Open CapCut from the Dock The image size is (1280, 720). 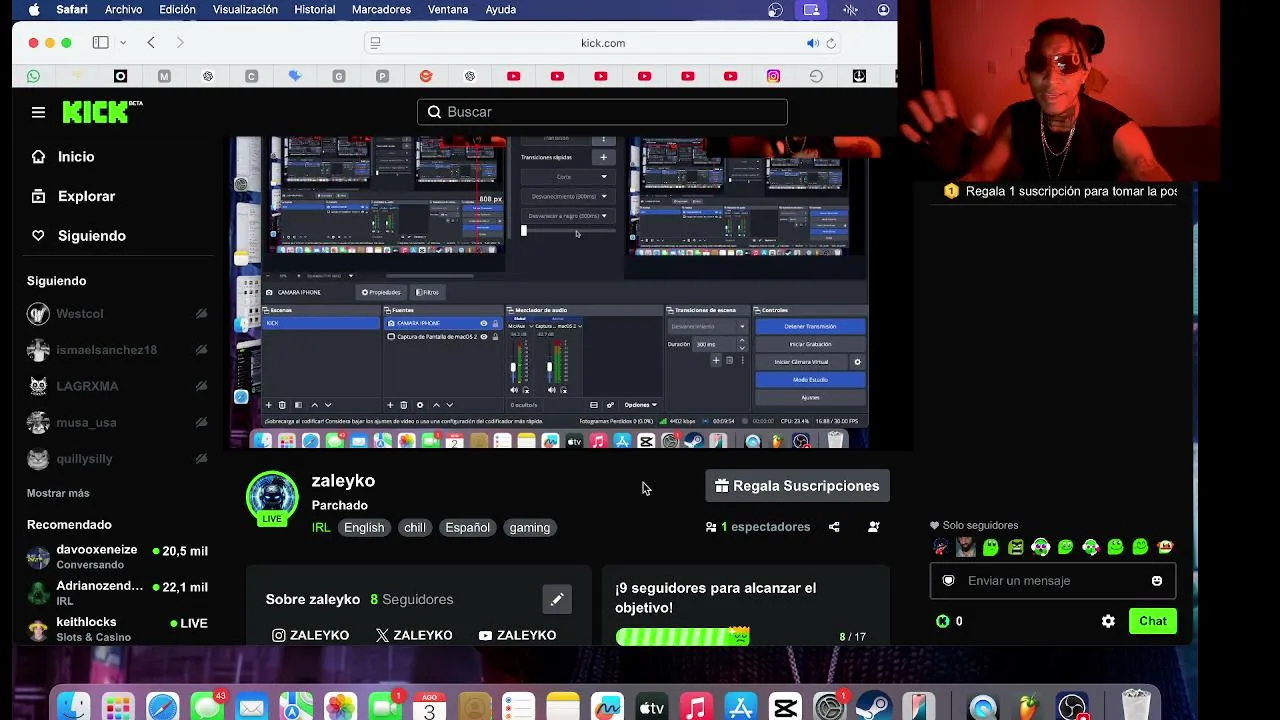[785, 707]
